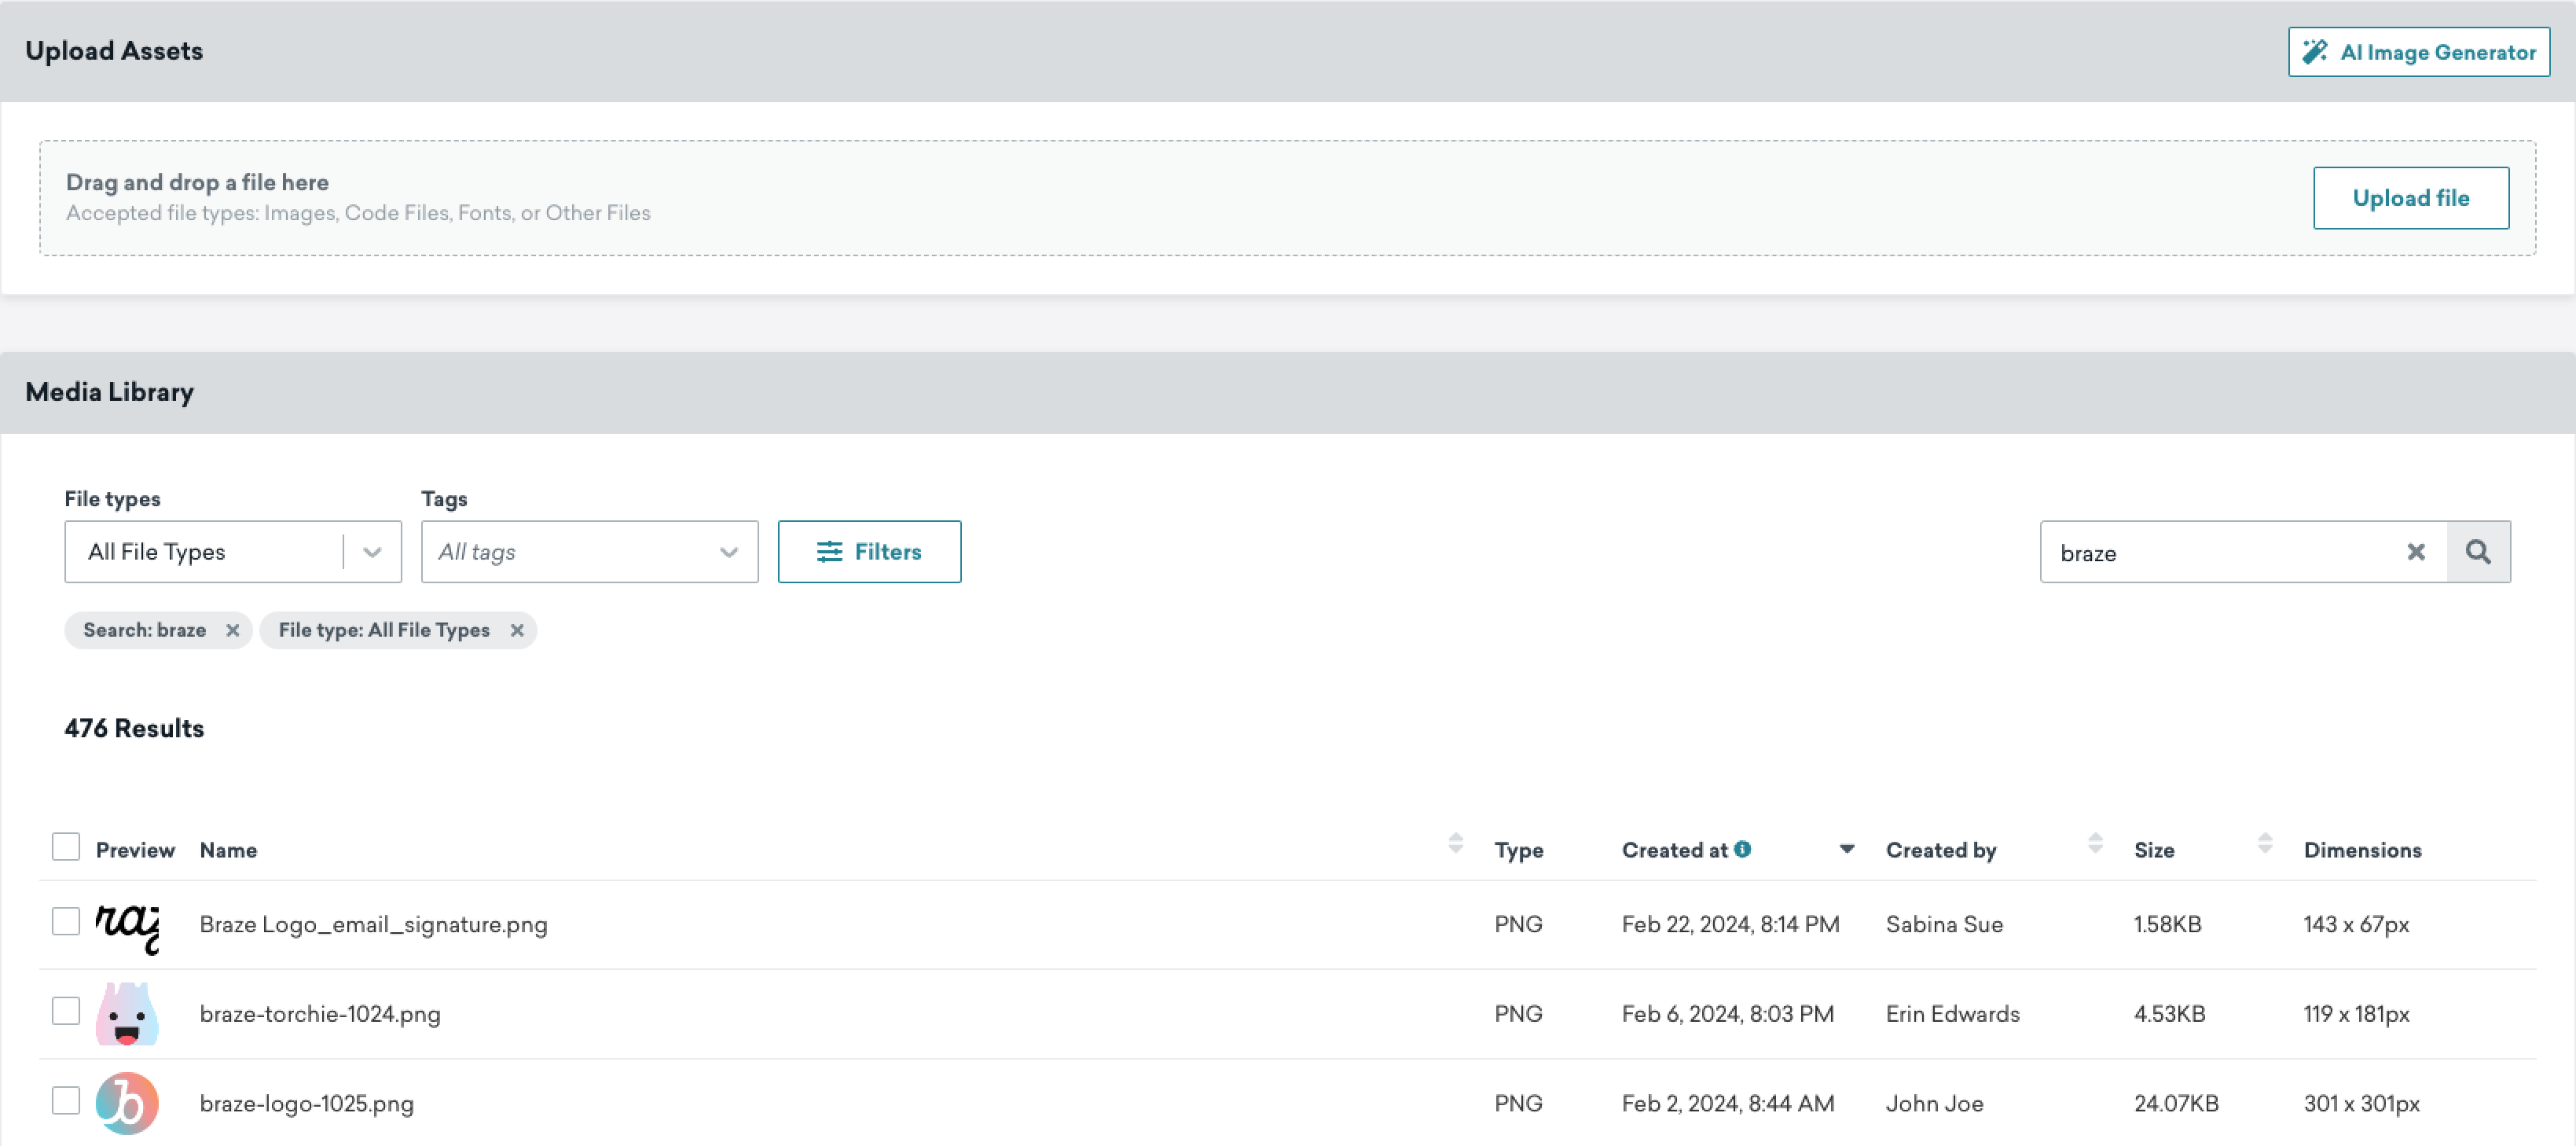Select the braze-torchie-1024.png checkbox
This screenshot has height=1146, width=2576.
click(66, 1011)
